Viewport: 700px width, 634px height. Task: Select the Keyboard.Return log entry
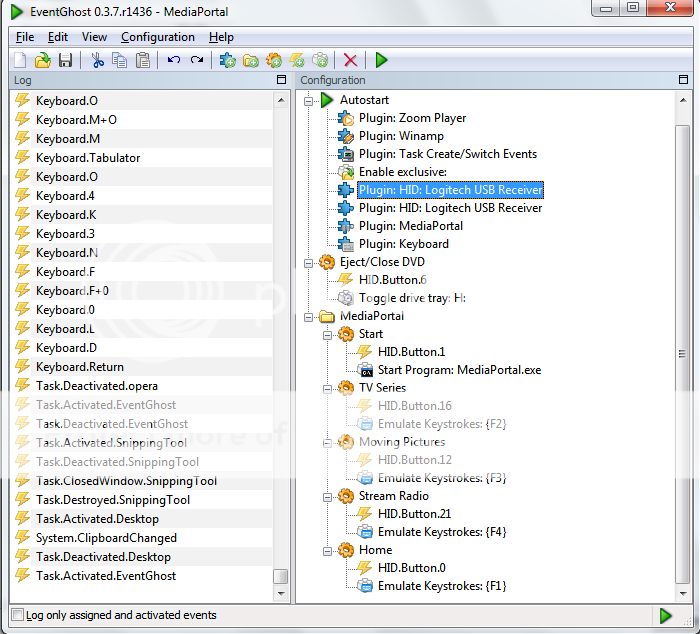pyautogui.click(x=80, y=367)
